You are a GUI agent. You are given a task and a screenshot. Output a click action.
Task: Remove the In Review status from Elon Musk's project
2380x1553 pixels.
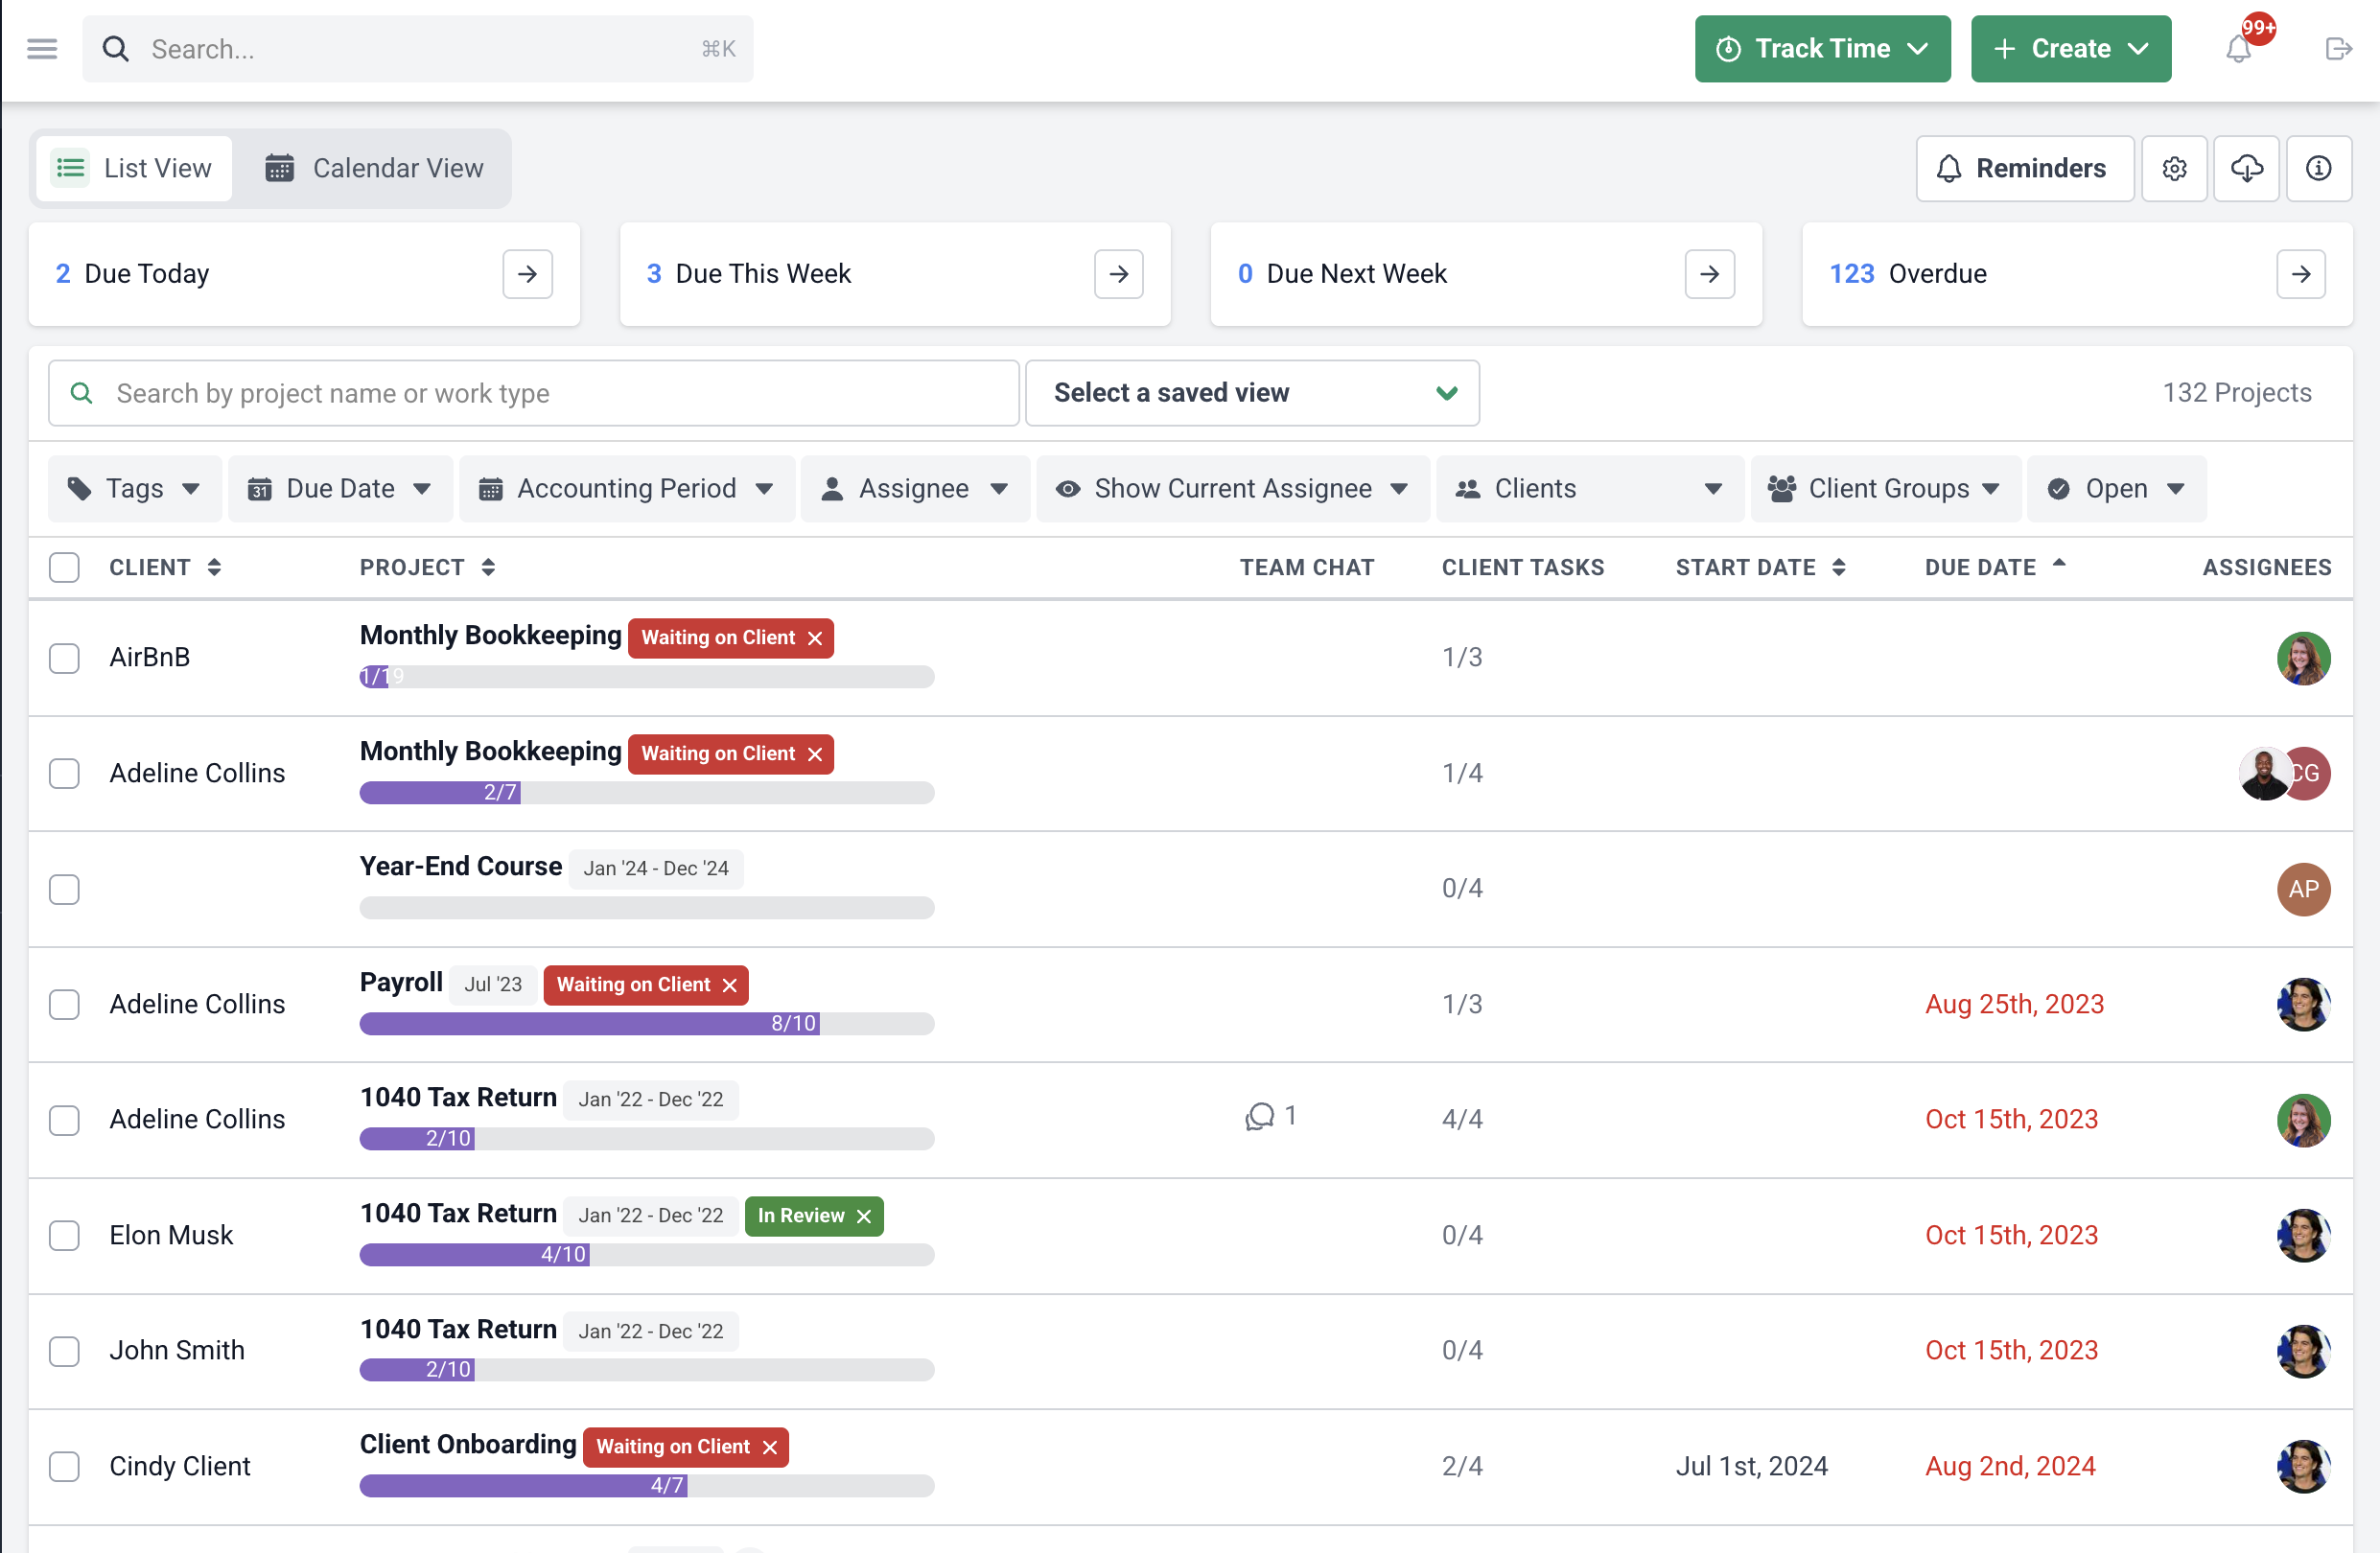pos(864,1215)
